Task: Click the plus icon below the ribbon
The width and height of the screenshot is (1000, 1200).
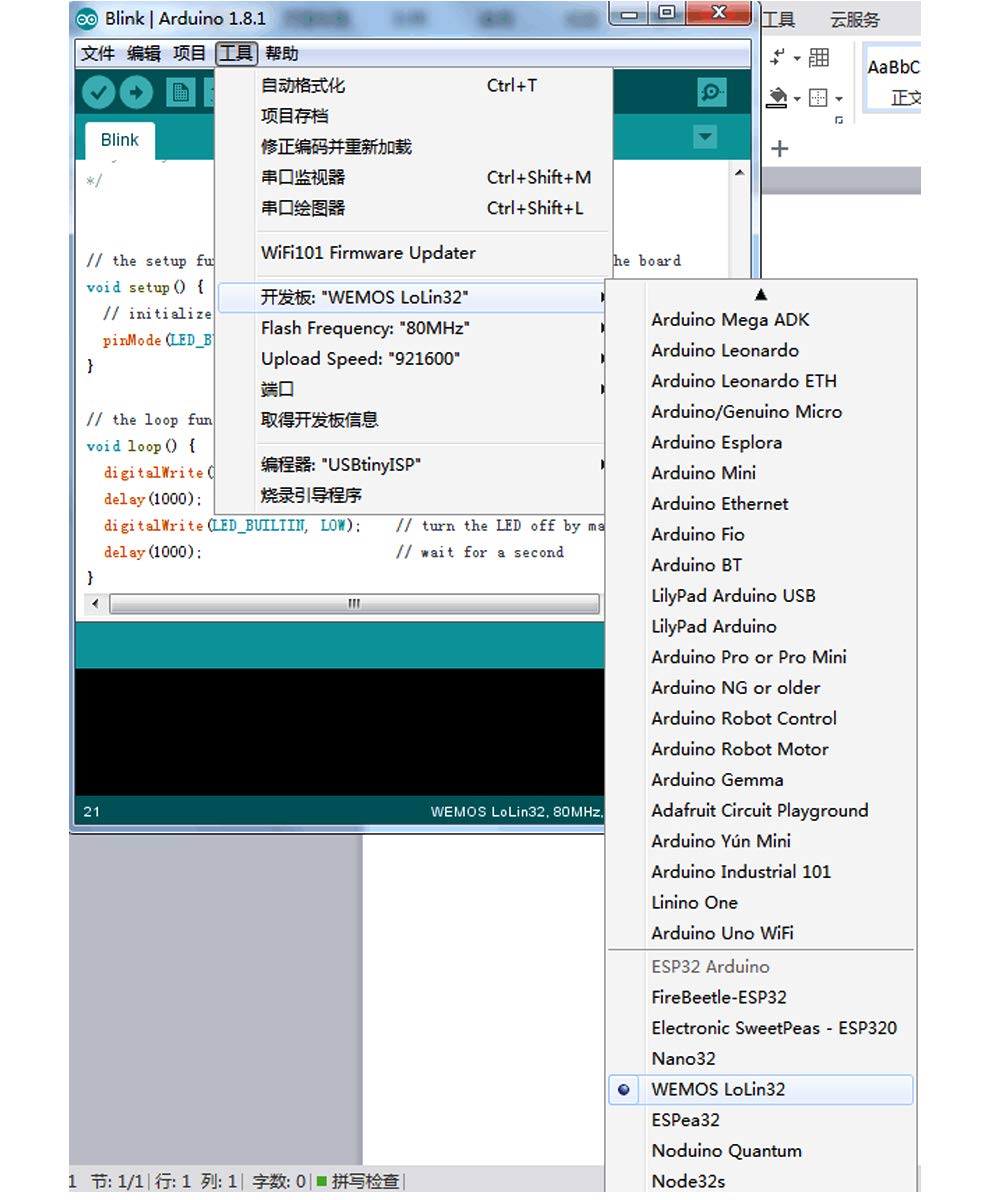Action: [x=780, y=149]
